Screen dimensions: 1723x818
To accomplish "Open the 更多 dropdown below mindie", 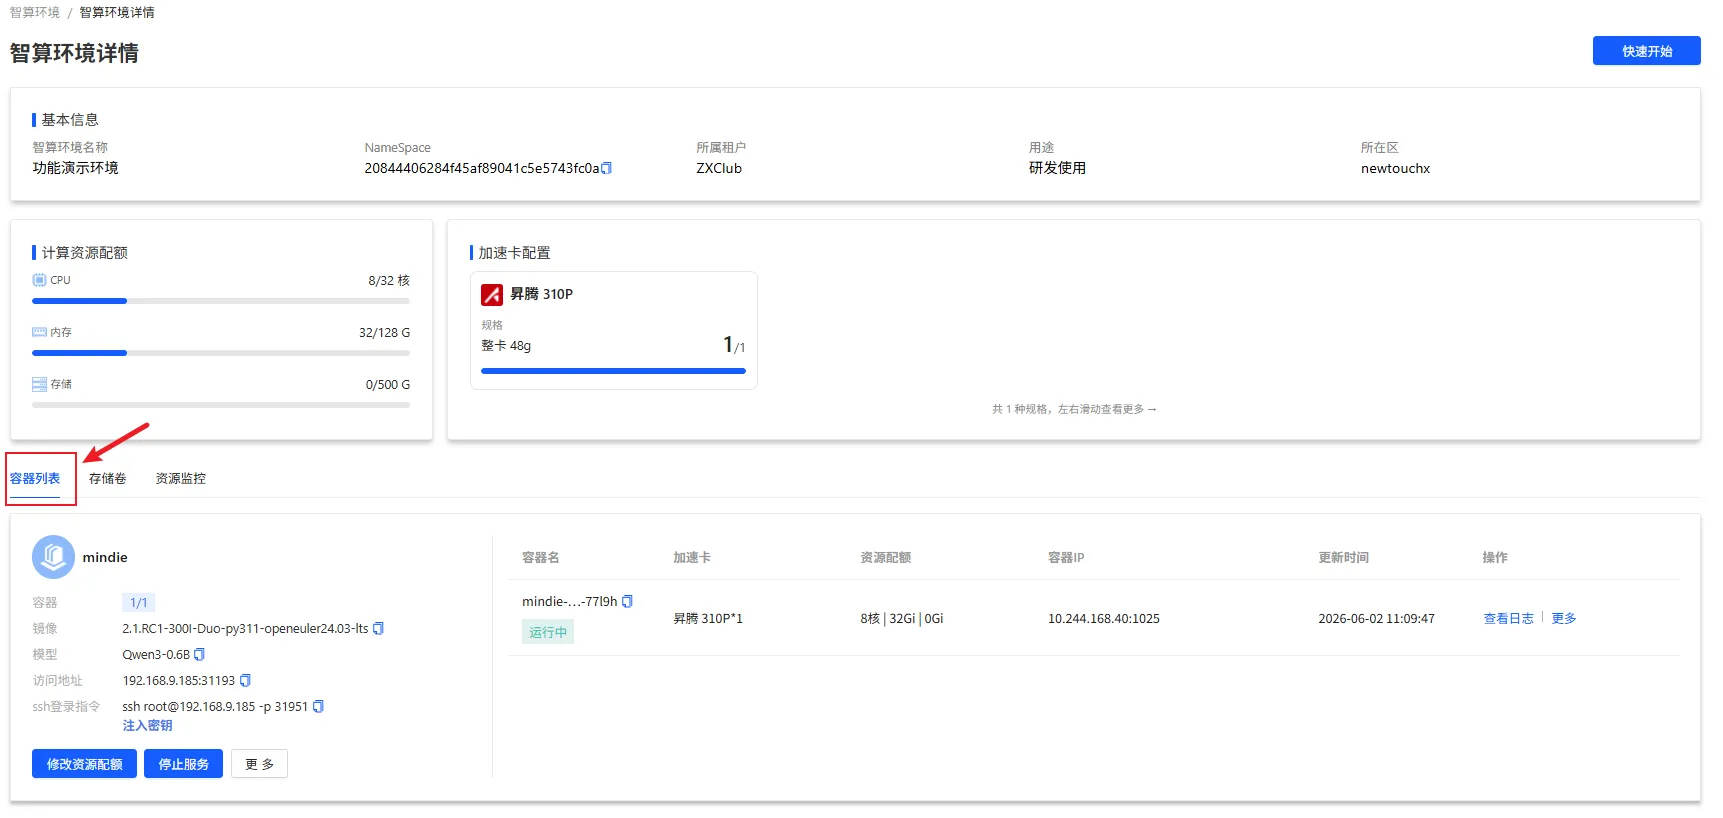I will [259, 764].
